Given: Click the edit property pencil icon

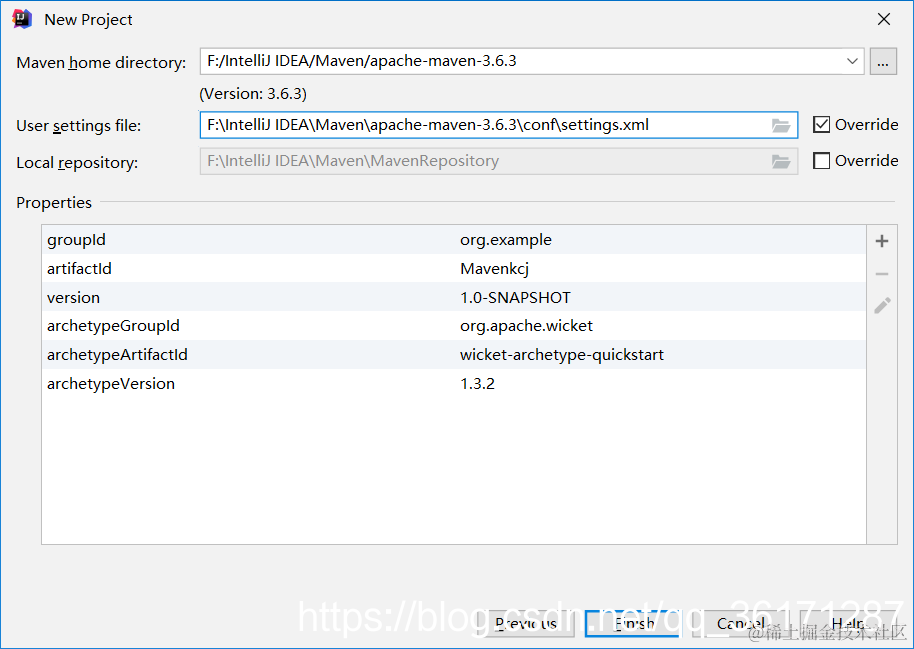Looking at the screenshot, I should click(x=882, y=306).
